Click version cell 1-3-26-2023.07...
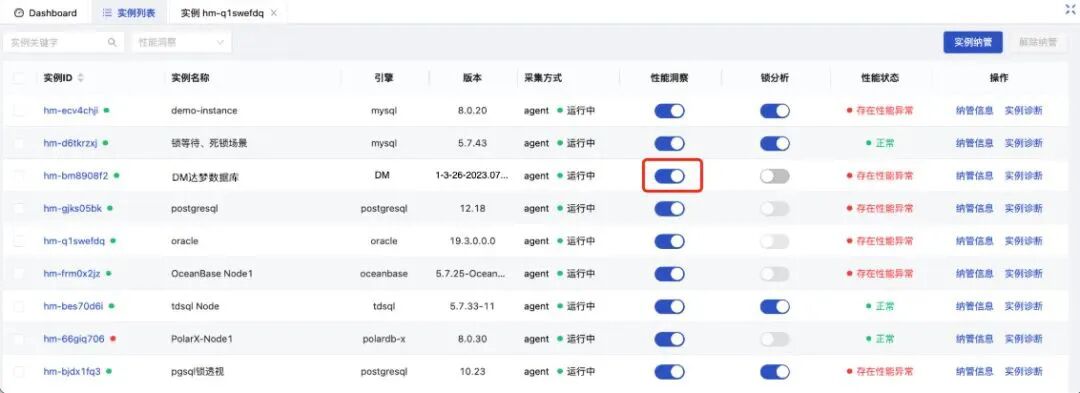The width and height of the screenshot is (1080, 393). coord(472,176)
